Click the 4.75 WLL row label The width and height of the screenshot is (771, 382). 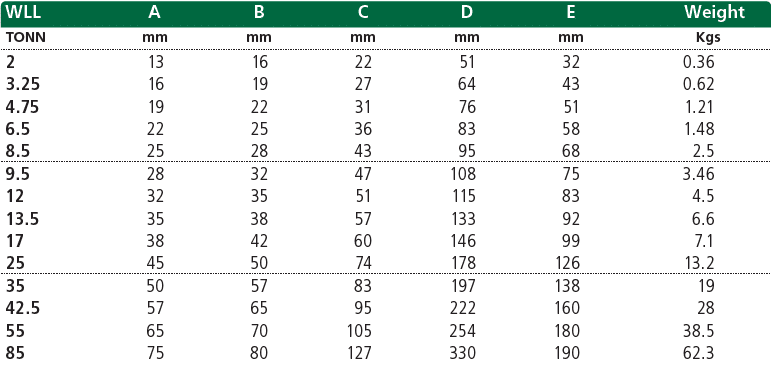click(23, 107)
